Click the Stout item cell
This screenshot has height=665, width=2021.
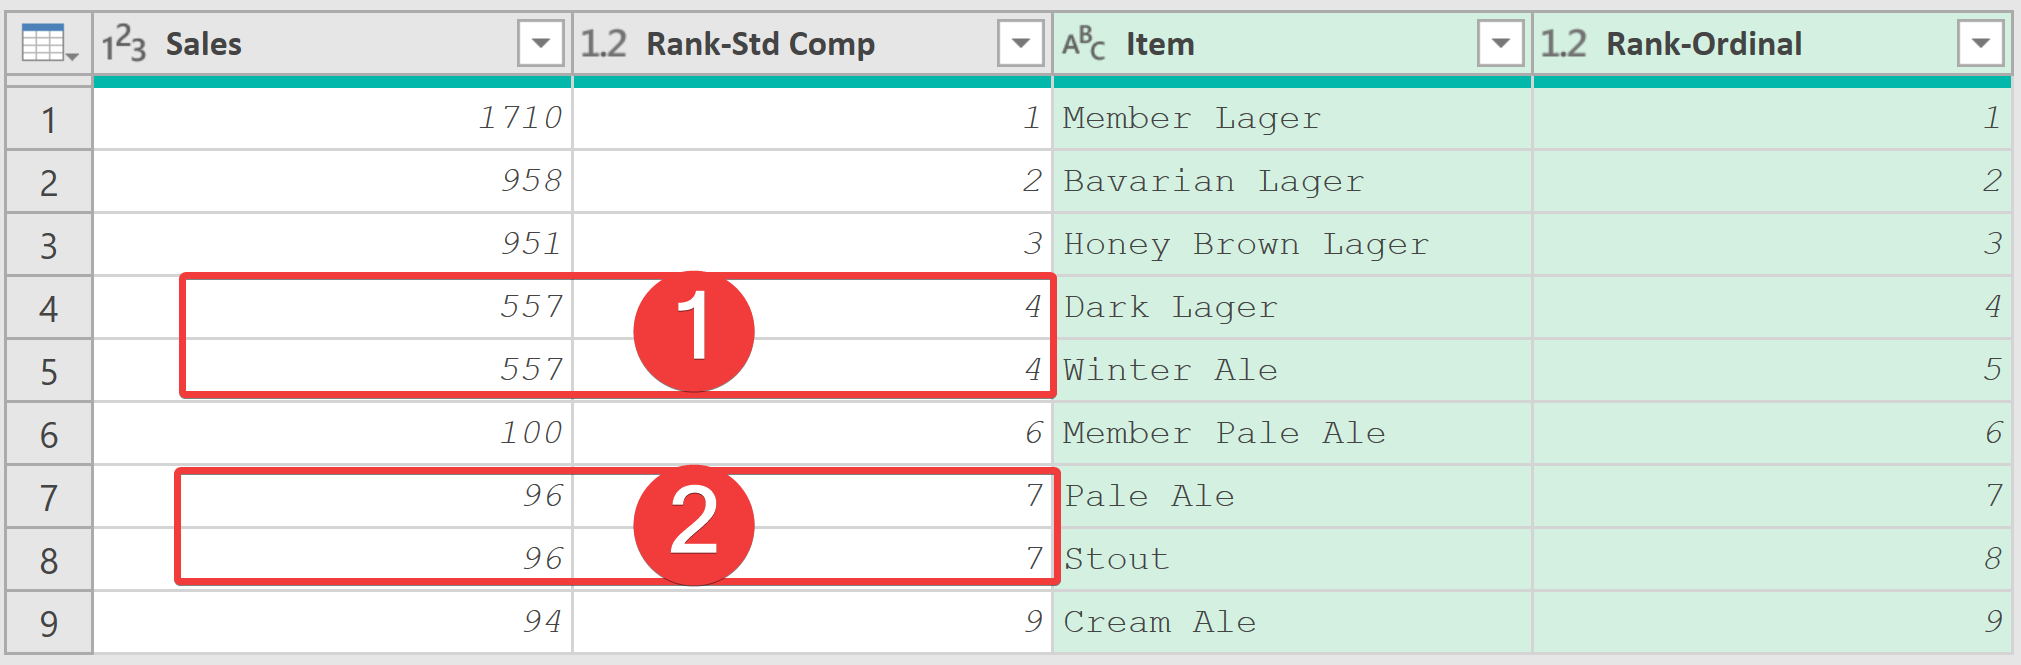pyautogui.click(x=1293, y=560)
